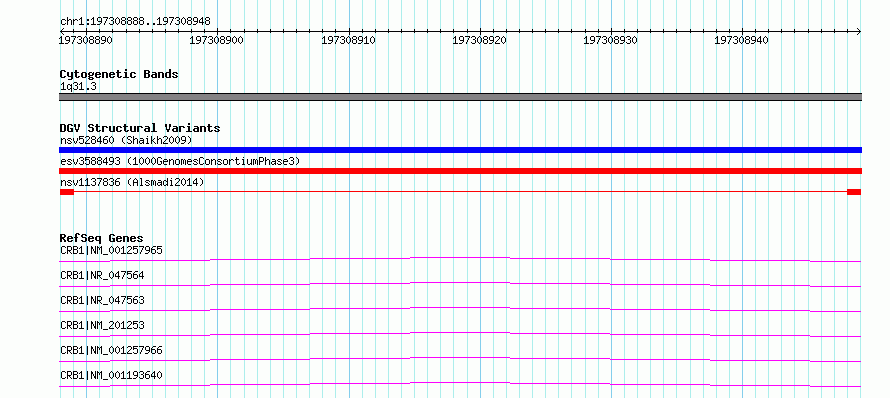Select the 1q31.3 band label
Image resolution: width=890 pixels, height=398 pixels.
[x=78, y=87]
